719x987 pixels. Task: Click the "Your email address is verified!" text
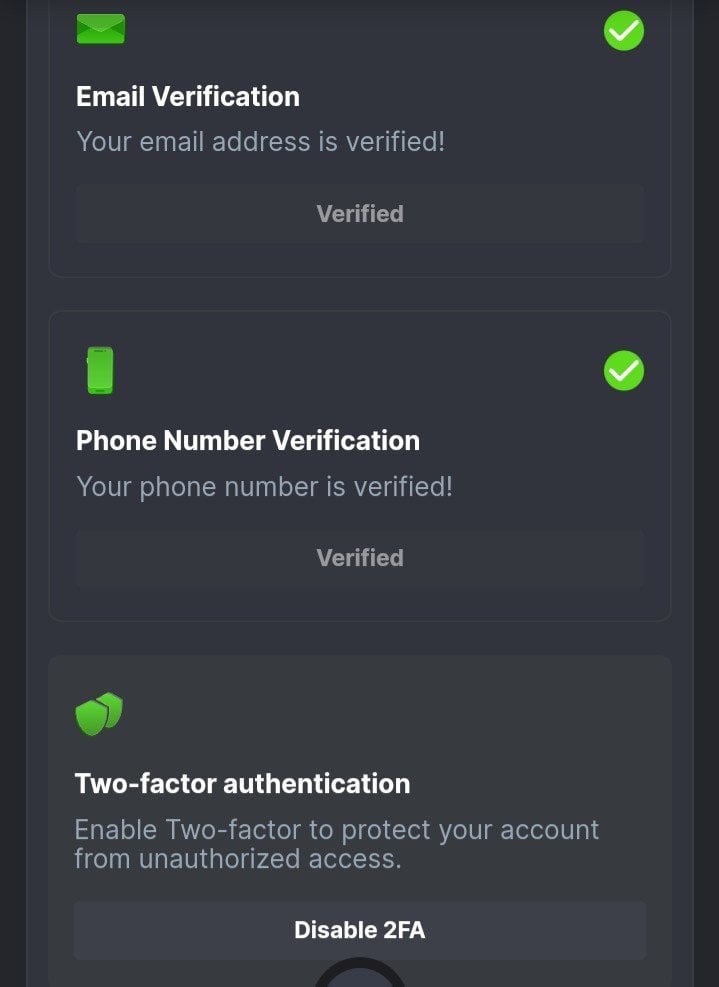click(260, 142)
